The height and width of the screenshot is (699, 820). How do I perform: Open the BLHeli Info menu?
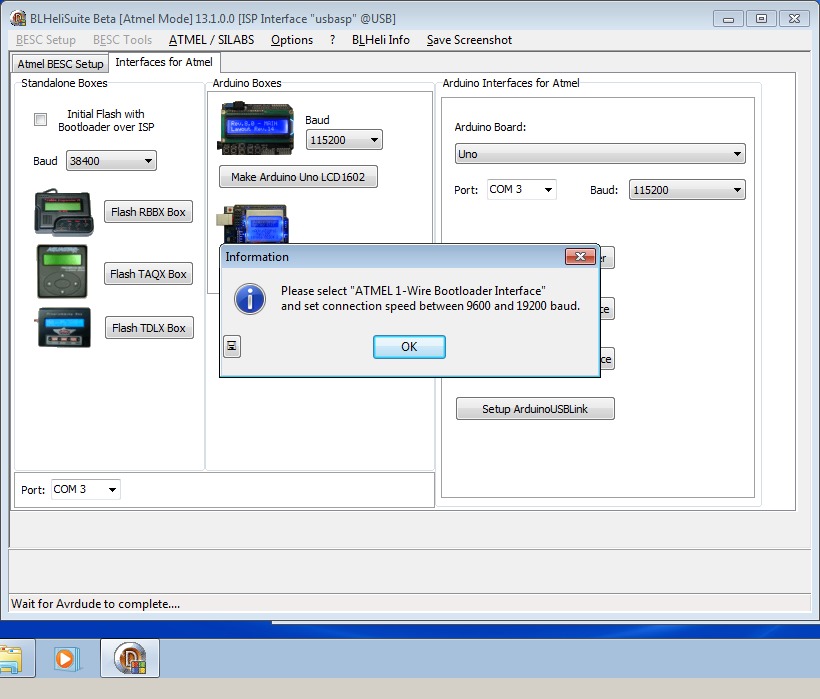click(381, 40)
